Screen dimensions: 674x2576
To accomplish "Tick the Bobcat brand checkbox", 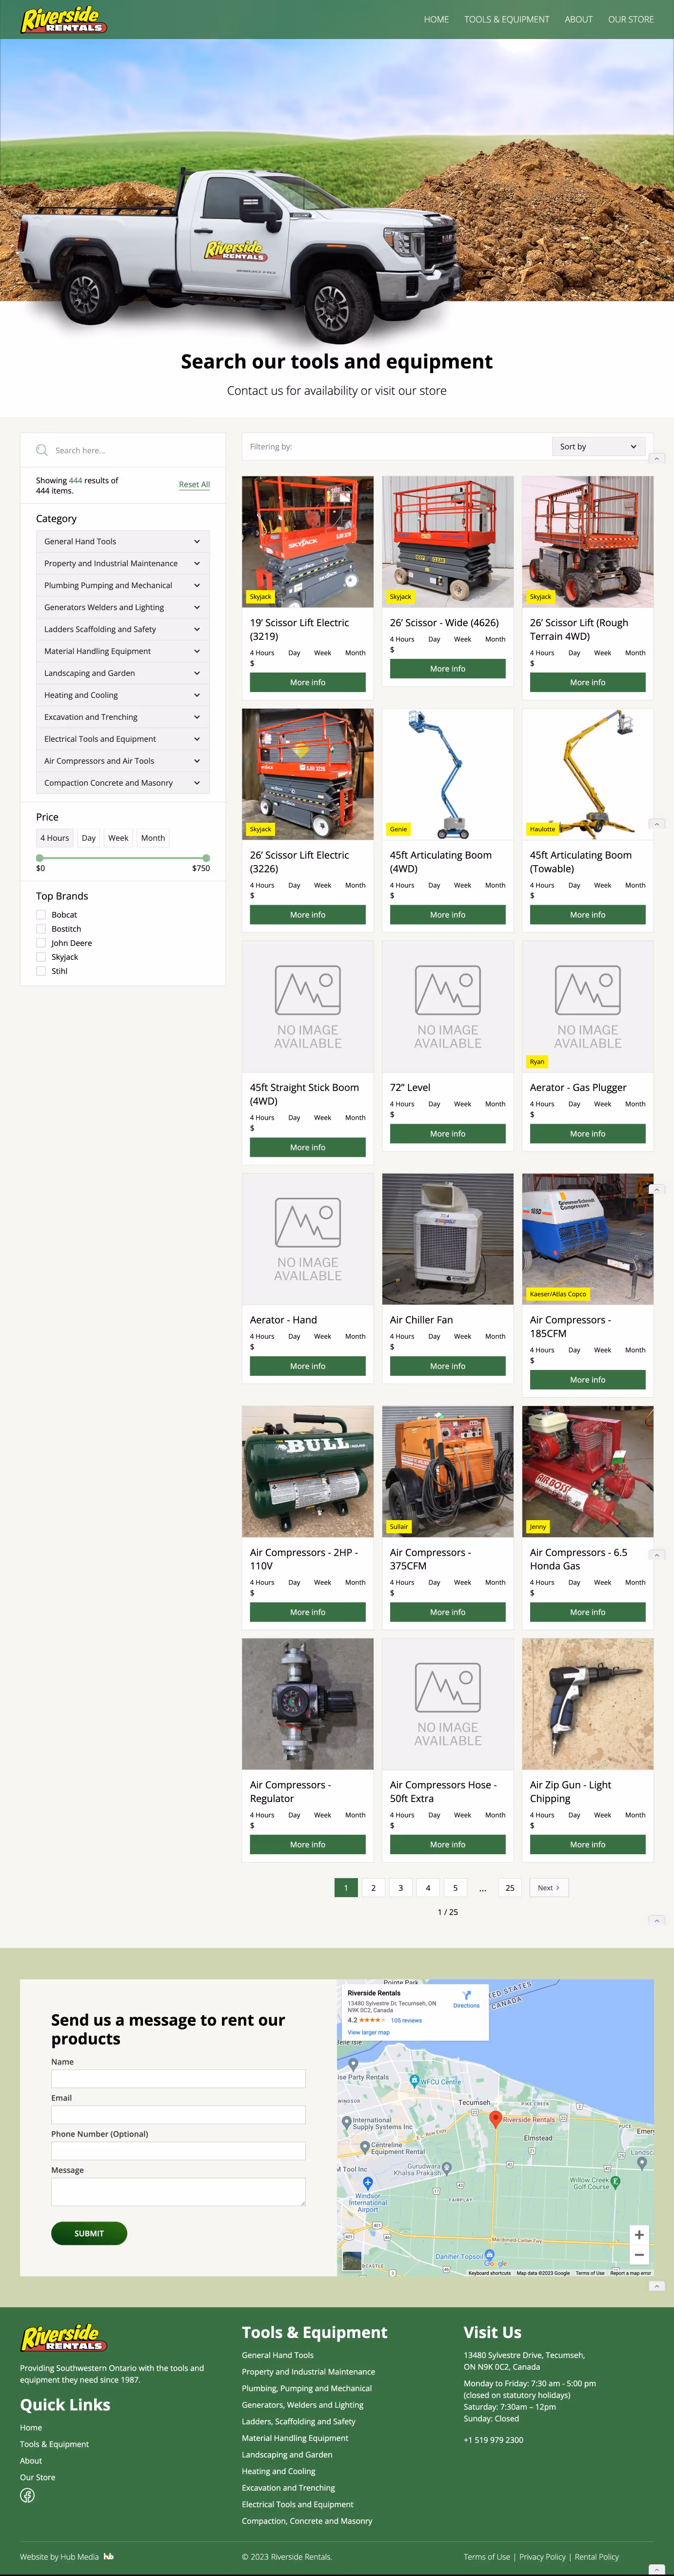I will point(41,915).
